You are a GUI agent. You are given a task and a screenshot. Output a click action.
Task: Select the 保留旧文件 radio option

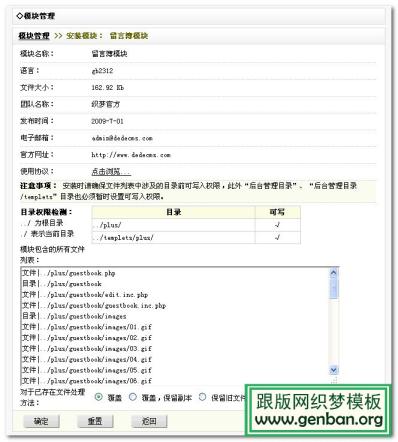pyautogui.click(x=202, y=397)
